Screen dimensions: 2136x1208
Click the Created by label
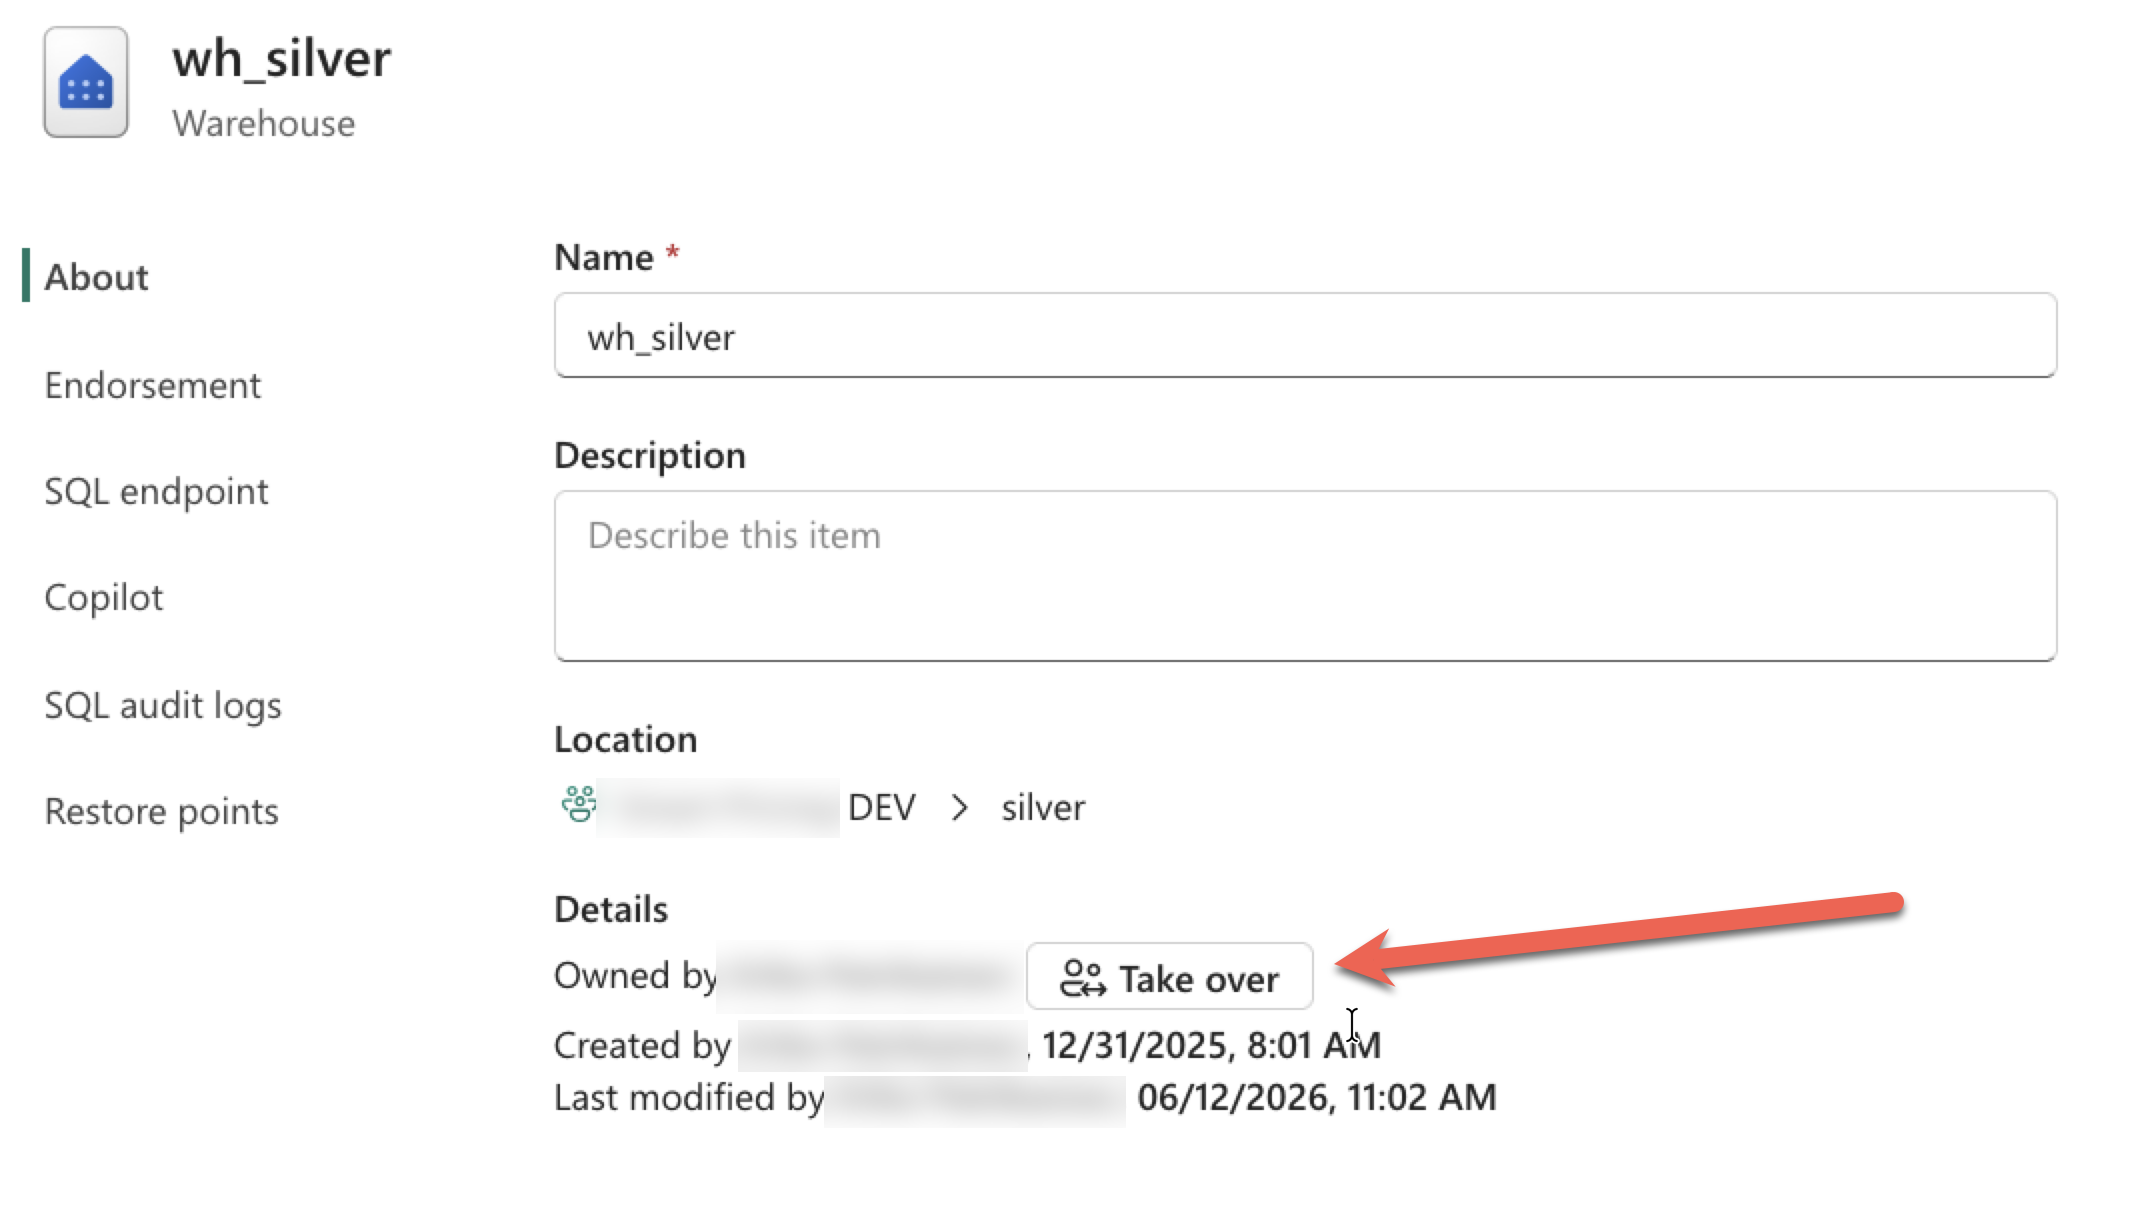click(642, 1045)
